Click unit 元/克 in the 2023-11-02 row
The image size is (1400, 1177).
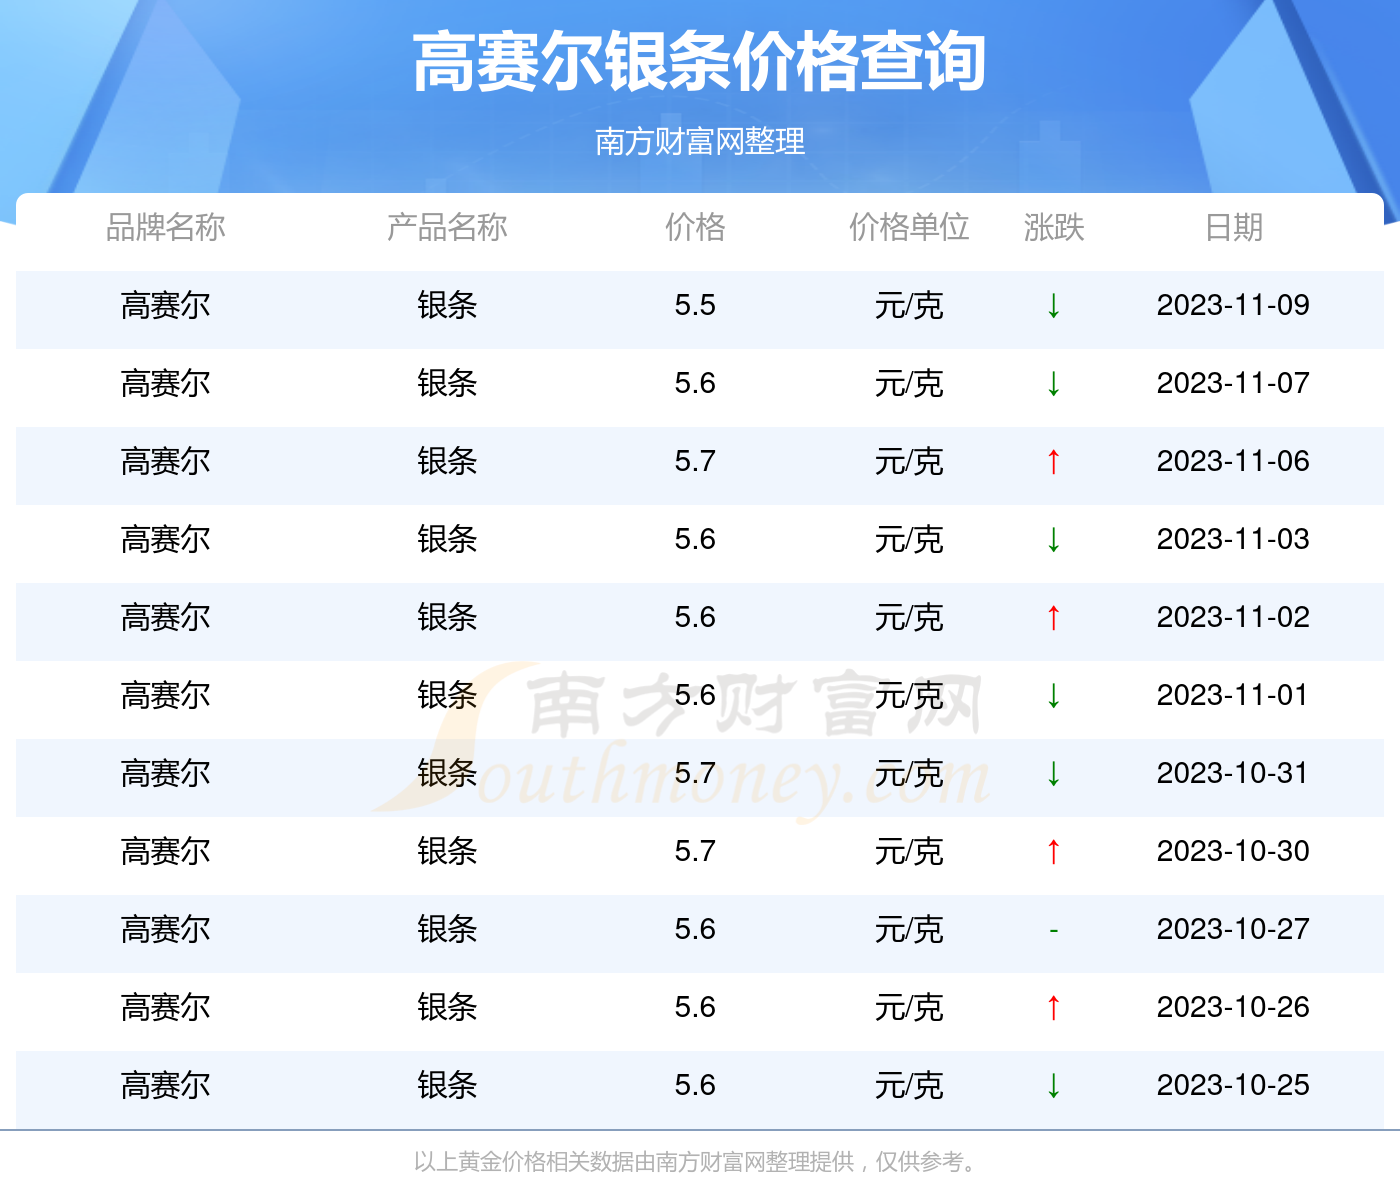coord(909,617)
